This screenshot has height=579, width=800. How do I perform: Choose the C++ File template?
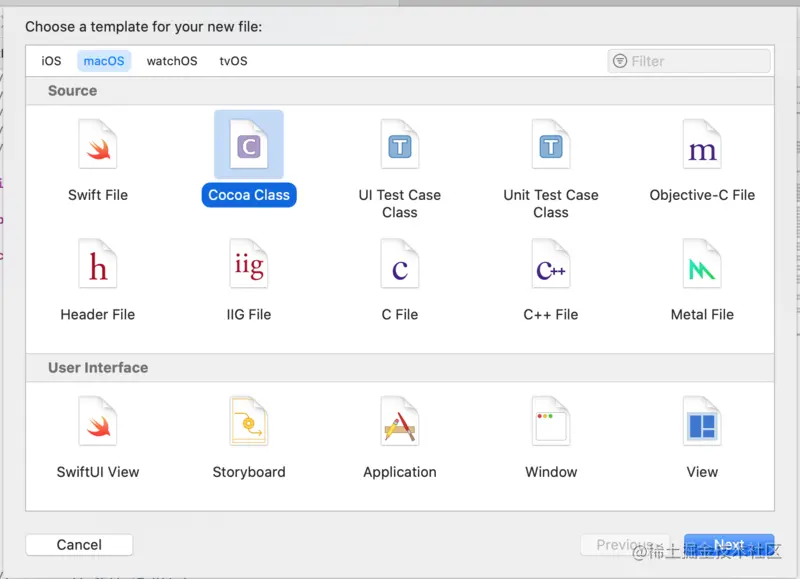[x=551, y=266]
